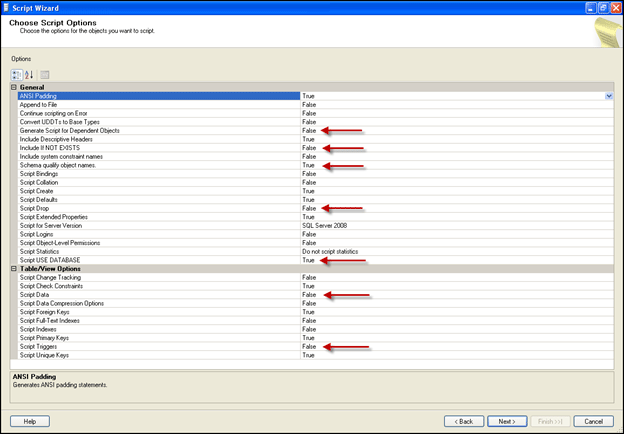Close the Script Wizard window

tap(616, 8)
